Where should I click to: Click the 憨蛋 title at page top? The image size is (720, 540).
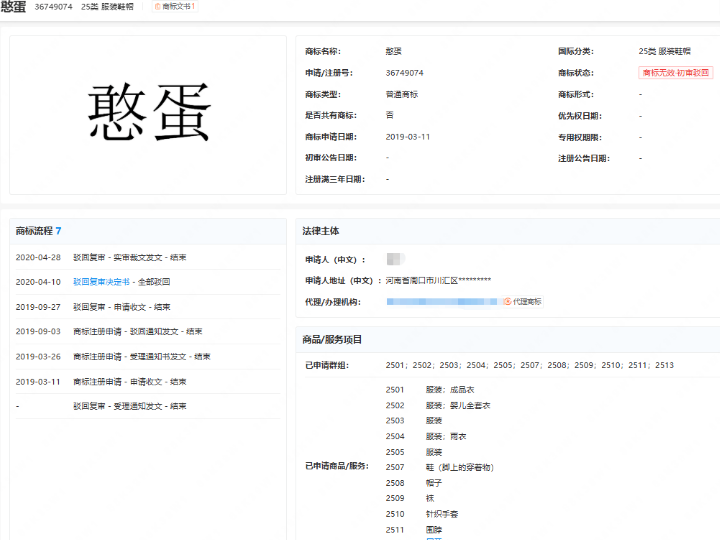click(x=13, y=6)
